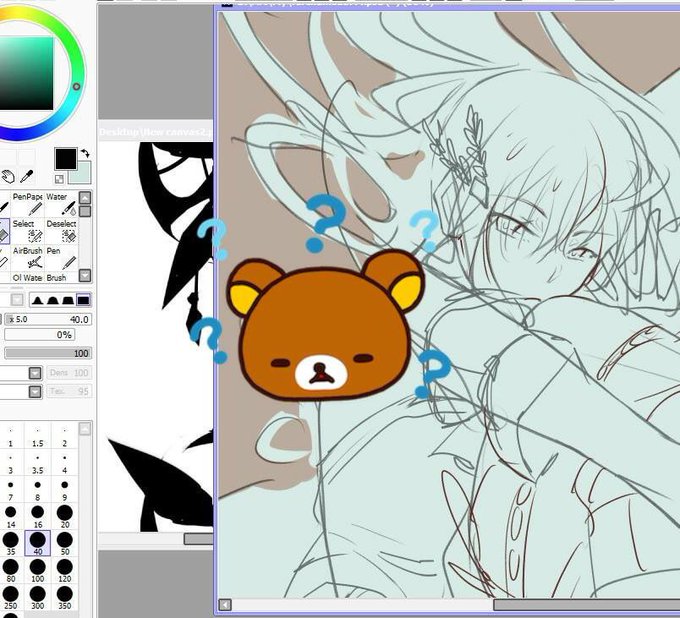
Task: Click the Tex 95 field
Action: tap(69, 391)
